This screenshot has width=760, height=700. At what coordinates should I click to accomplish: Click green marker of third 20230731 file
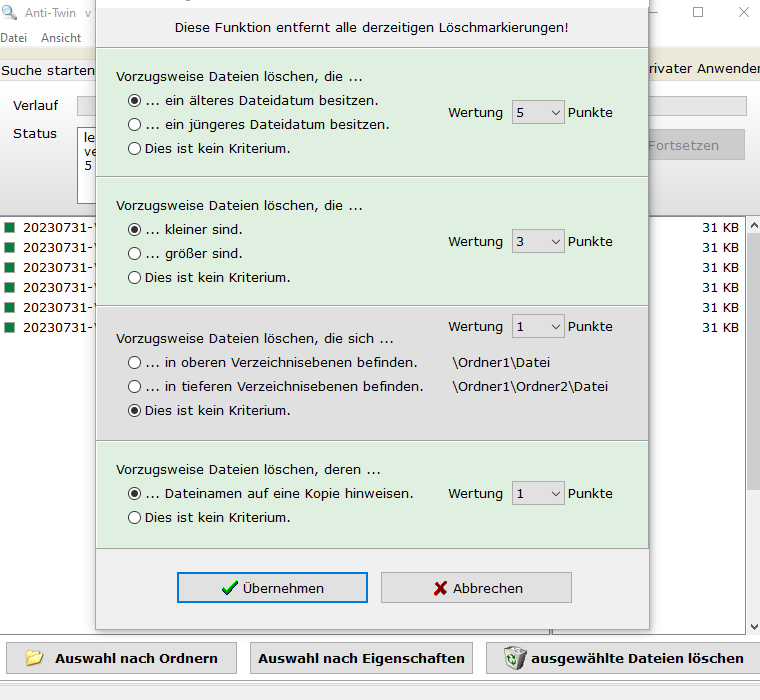(x=10, y=267)
